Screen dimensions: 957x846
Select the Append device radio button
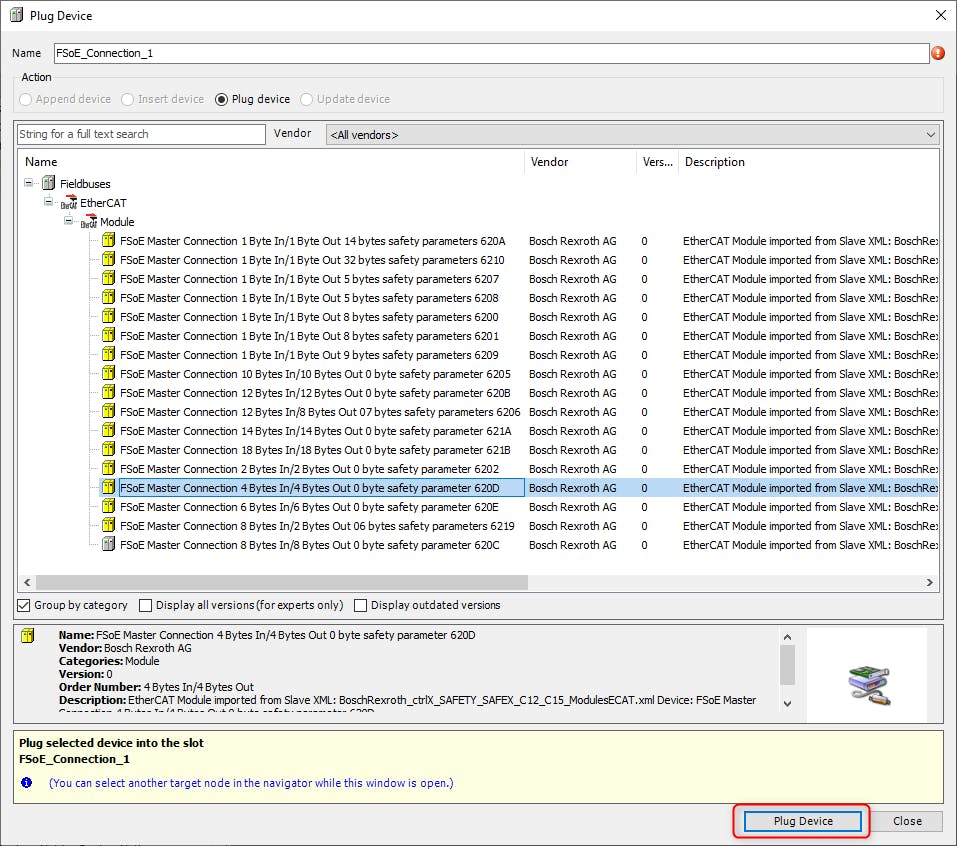pos(25,99)
